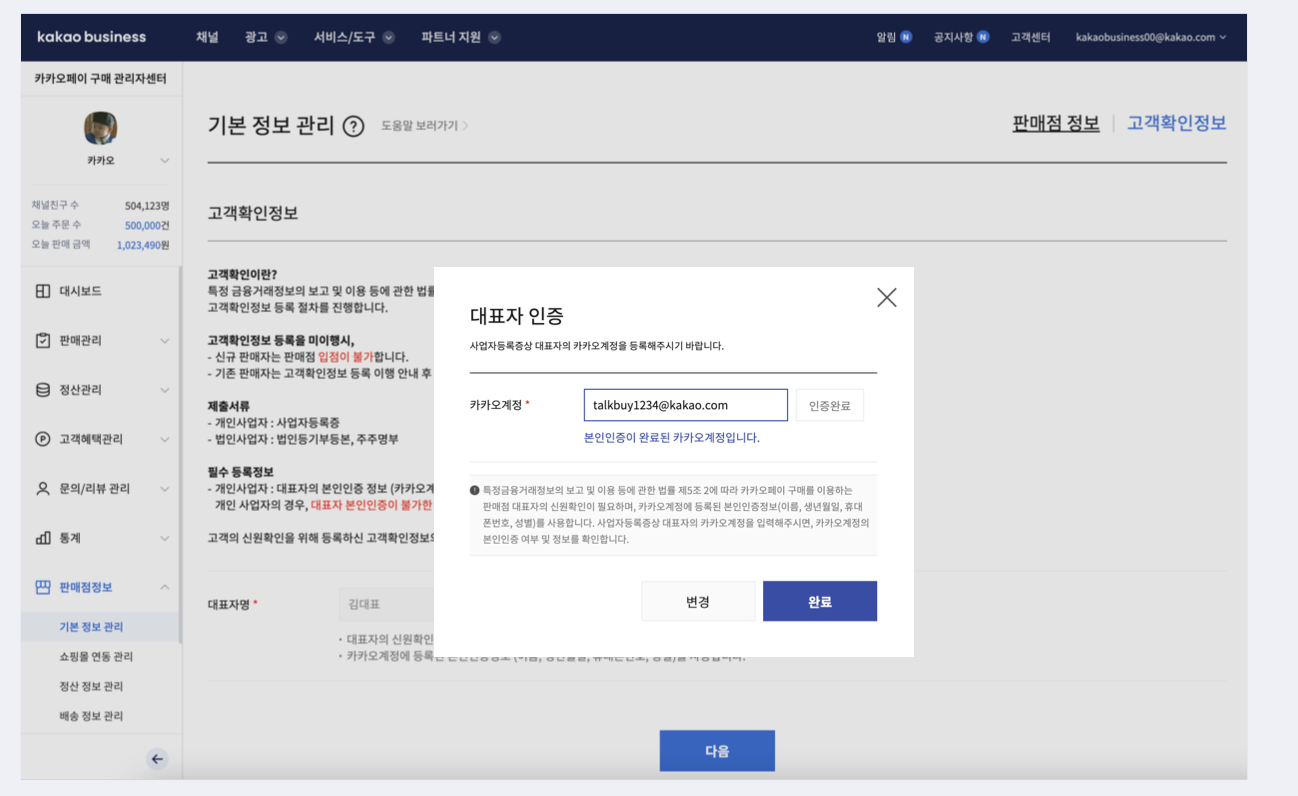Click the 인증완료 button
This screenshot has height=796, width=1298.
coord(829,405)
